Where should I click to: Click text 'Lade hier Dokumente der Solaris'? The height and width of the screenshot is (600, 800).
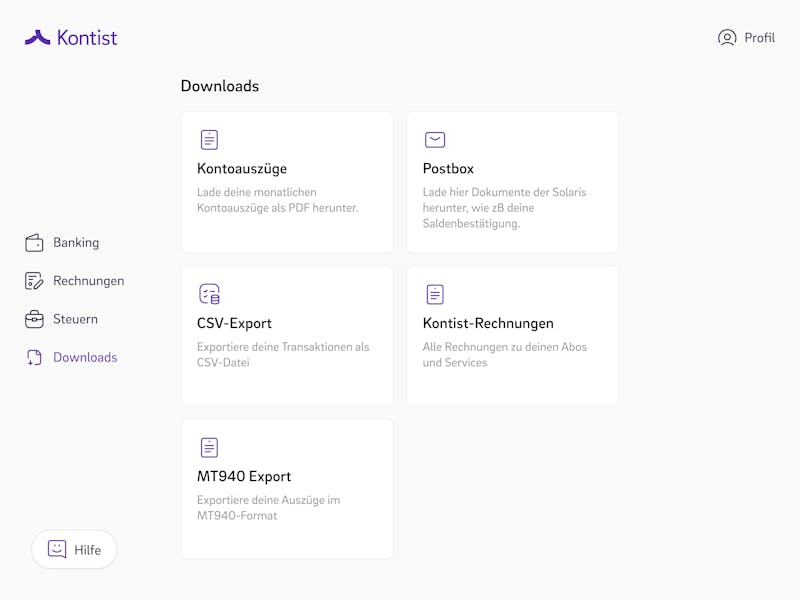[x=505, y=192]
